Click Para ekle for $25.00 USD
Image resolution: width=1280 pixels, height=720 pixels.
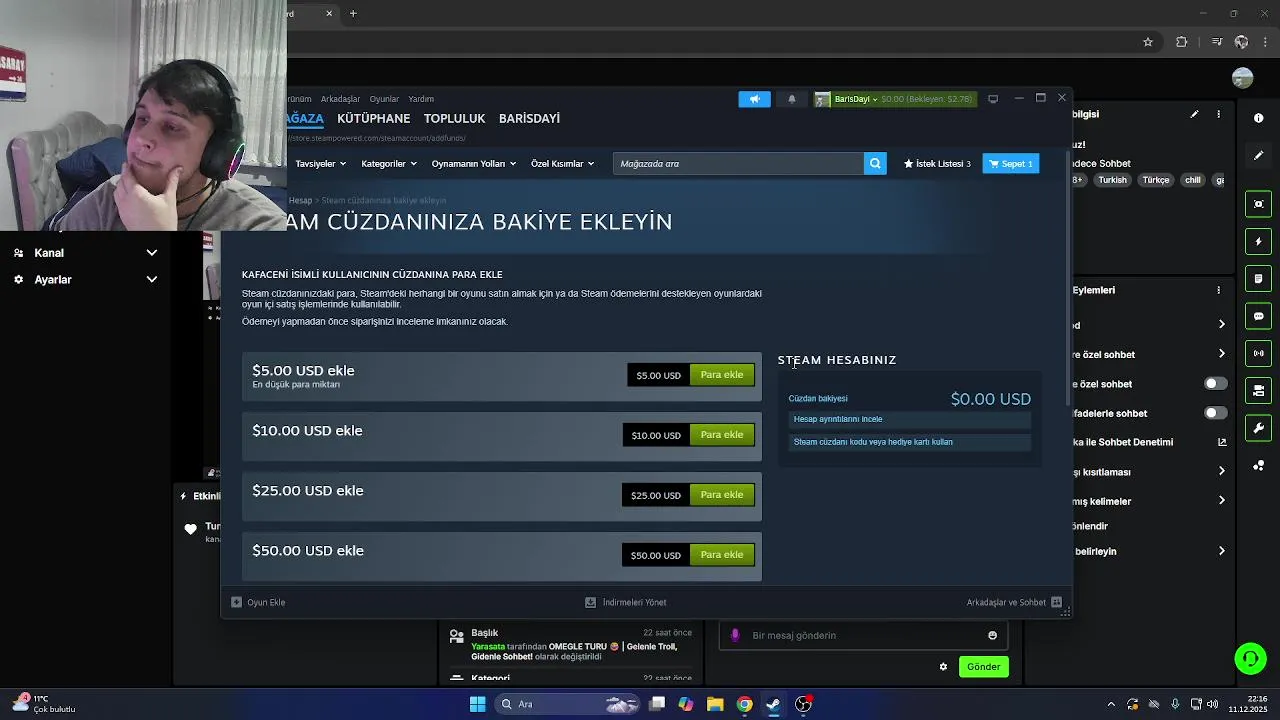721,495
